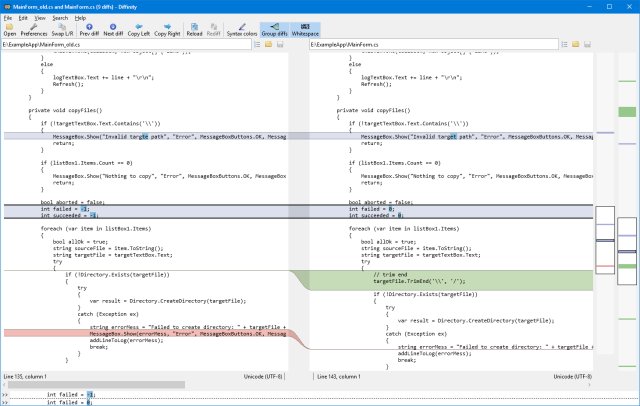
Task: Click the targetFile.TrimEnd line in right pane
Action: [x=419, y=281]
